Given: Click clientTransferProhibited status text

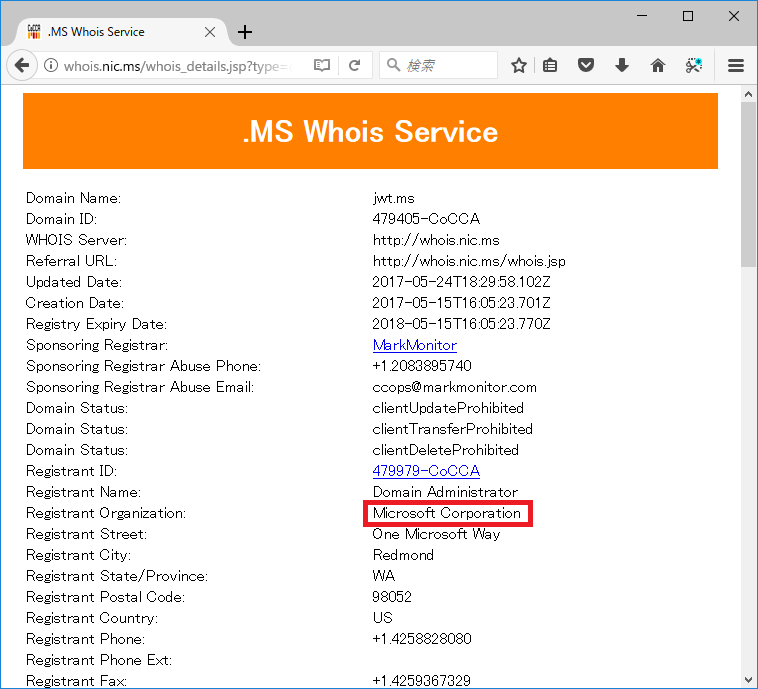Looking at the screenshot, I should [452, 429].
